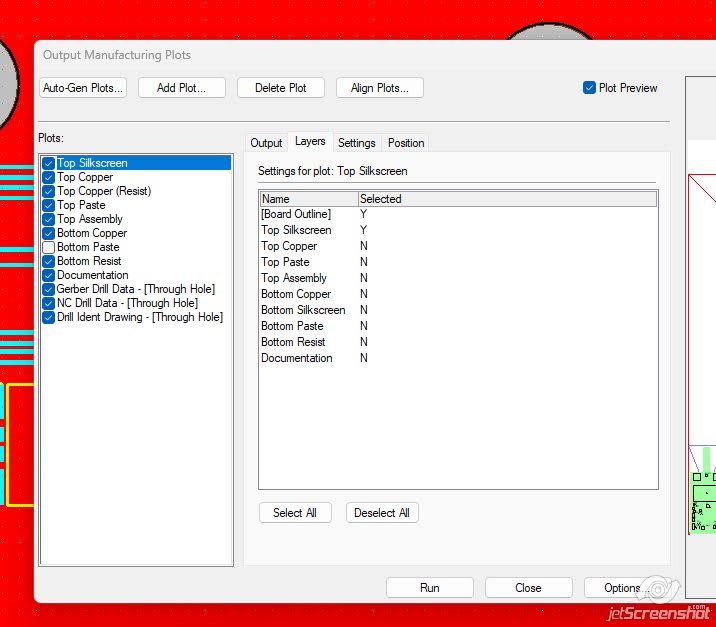
Task: Click the Selected column header
Action: click(x=507, y=199)
